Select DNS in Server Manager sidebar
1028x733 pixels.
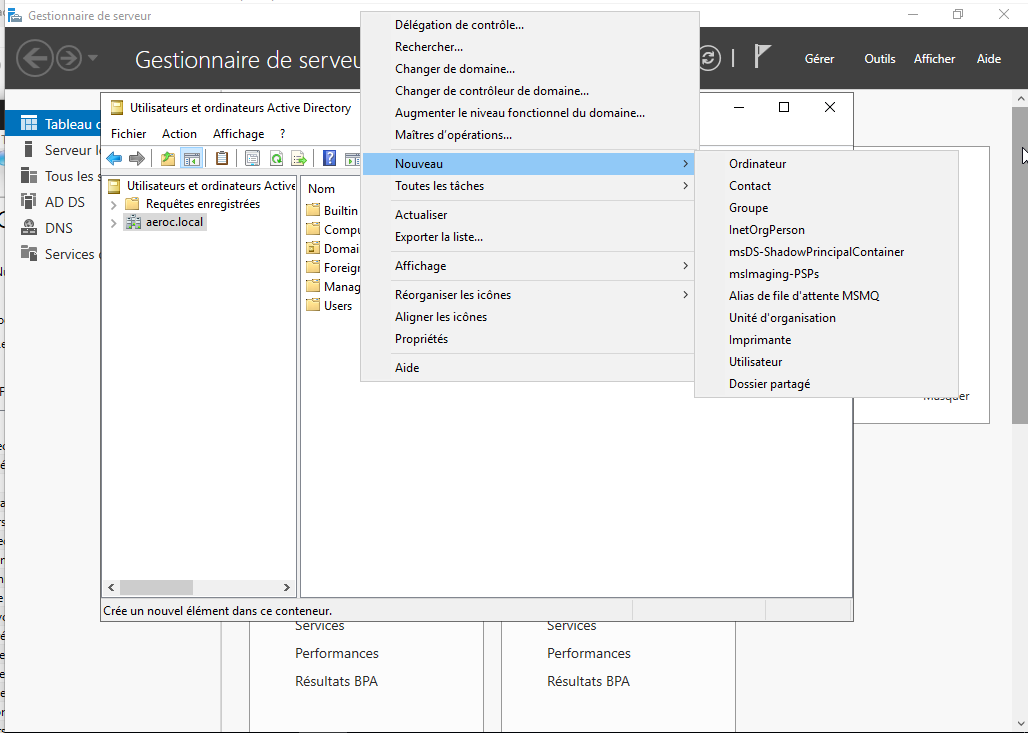pos(58,228)
